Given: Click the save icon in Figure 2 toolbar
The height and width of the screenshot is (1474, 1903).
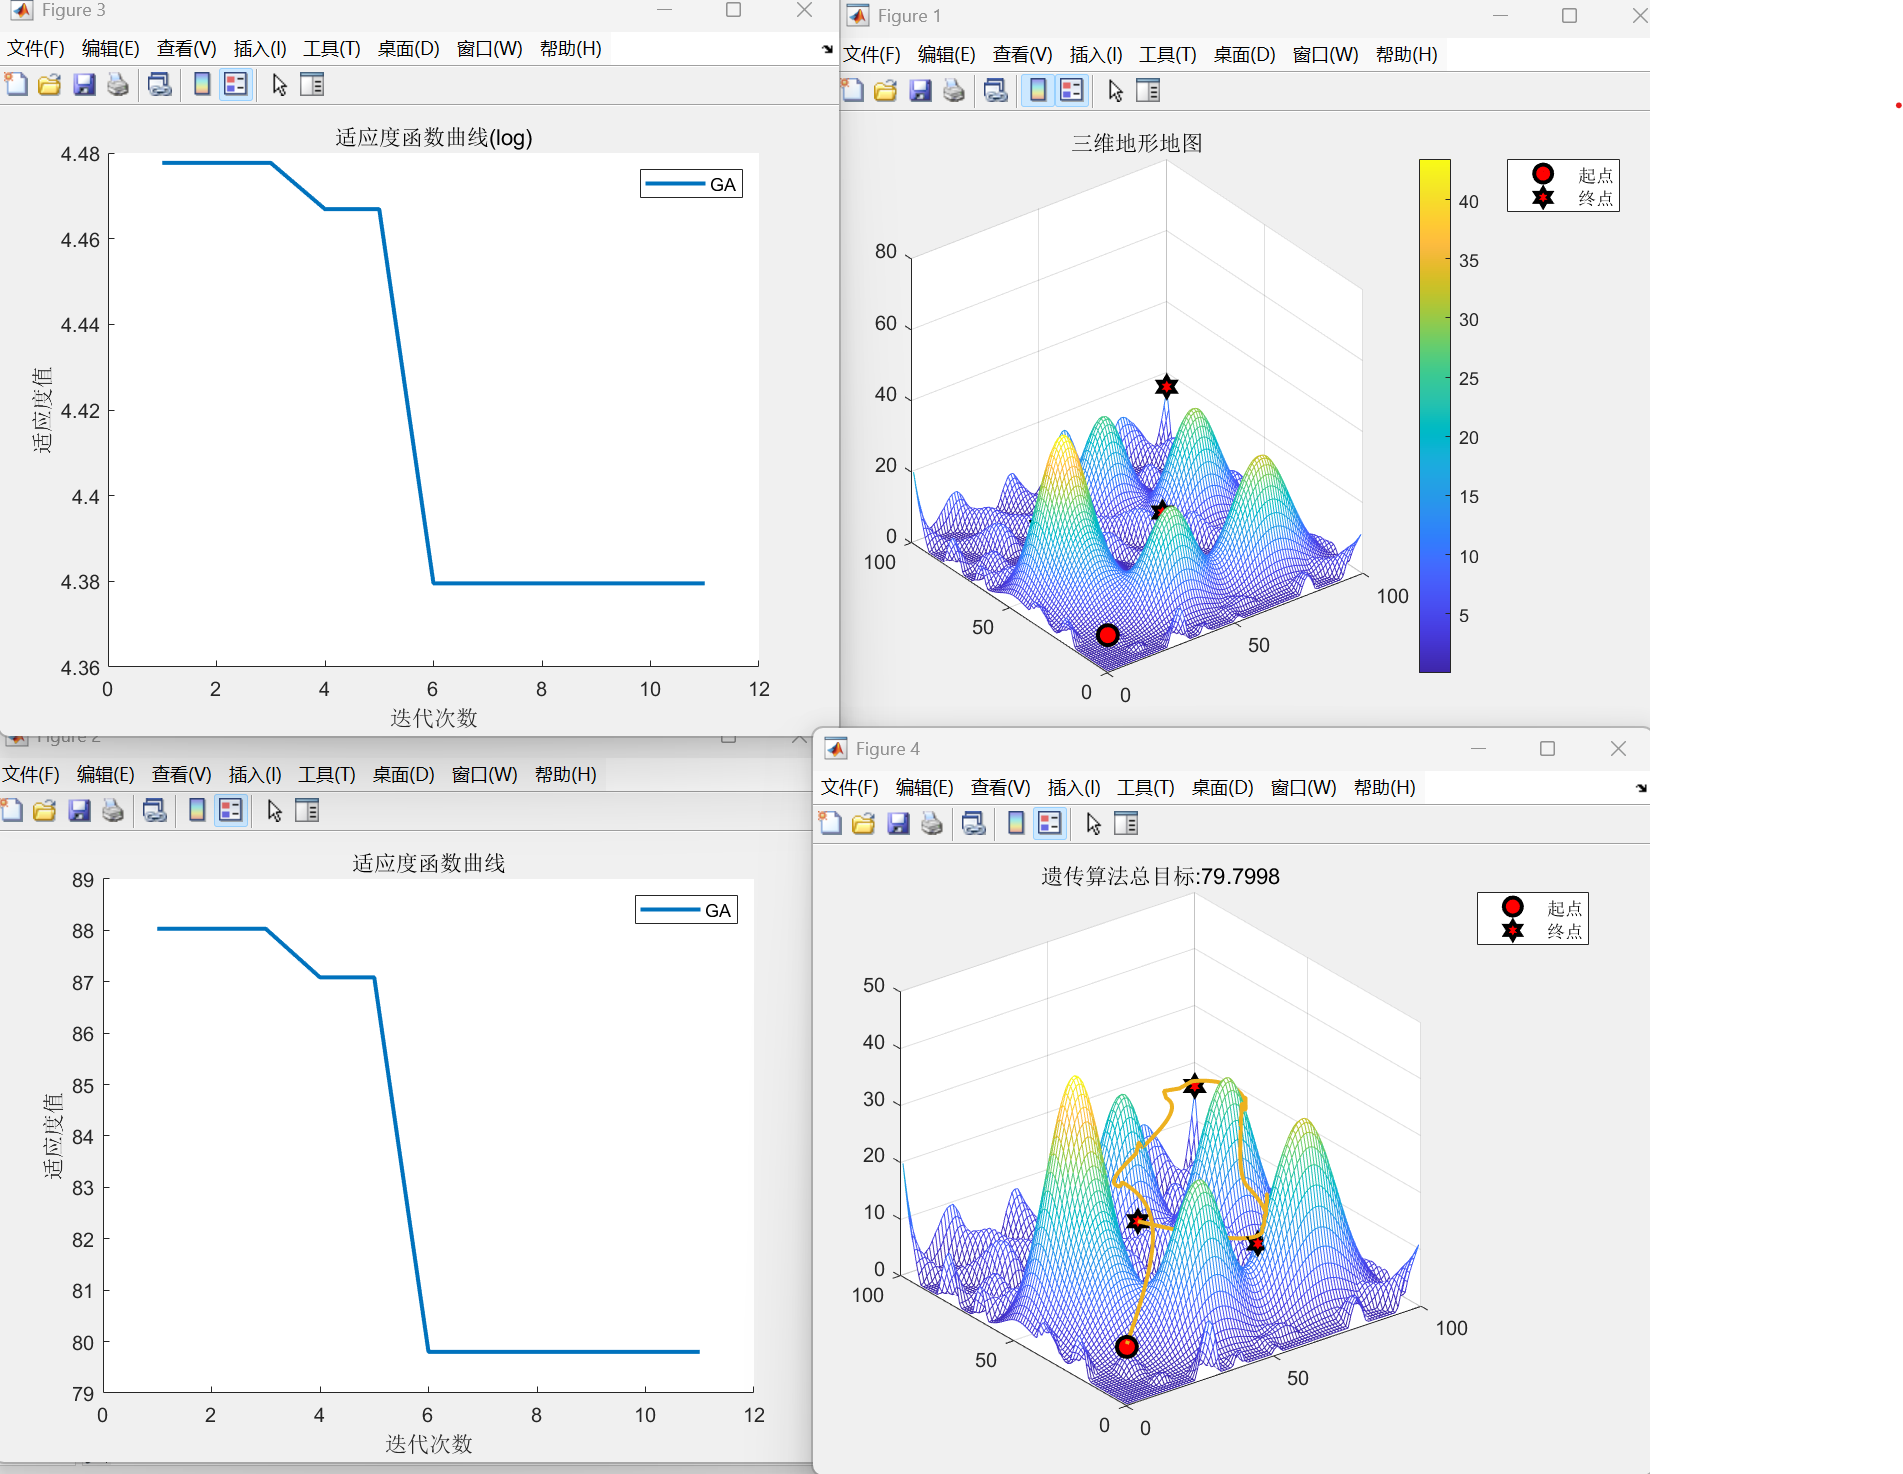Looking at the screenshot, I should tap(80, 811).
